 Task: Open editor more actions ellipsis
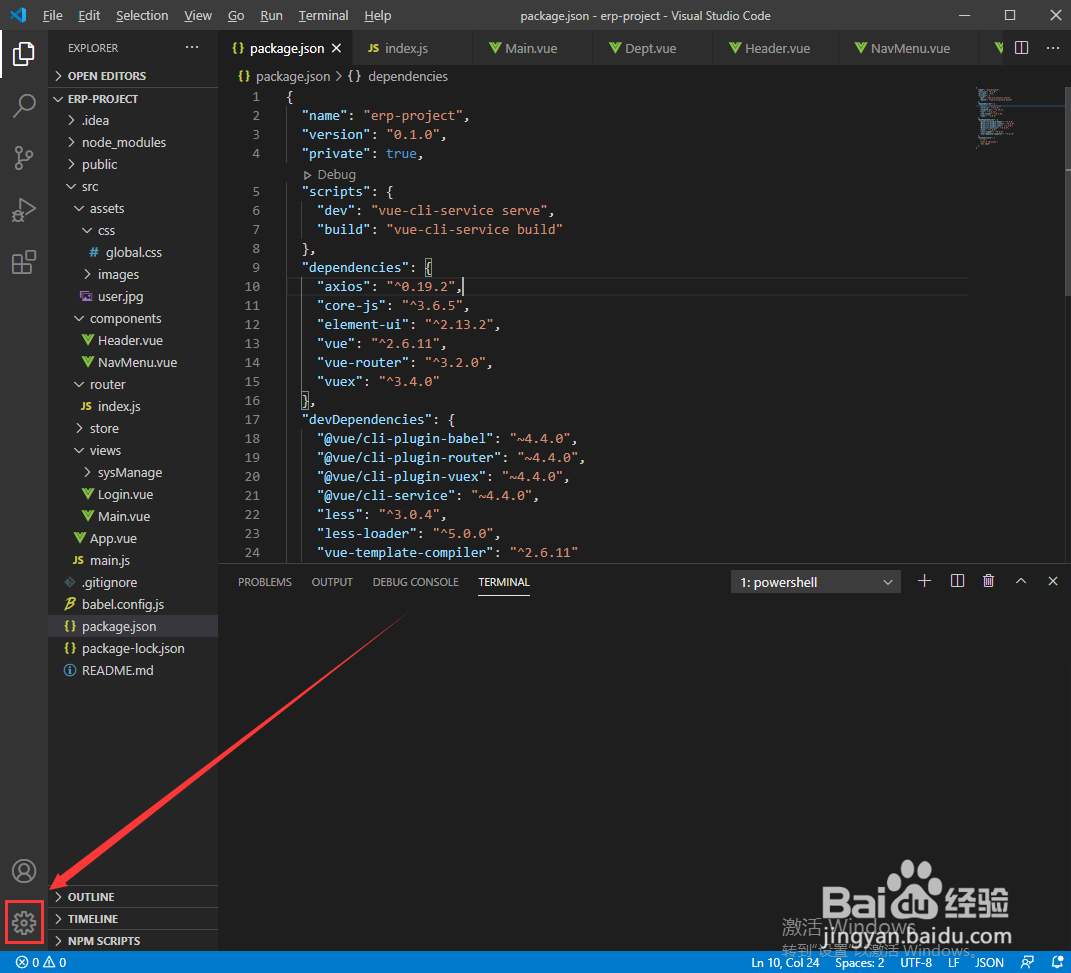coord(1053,48)
